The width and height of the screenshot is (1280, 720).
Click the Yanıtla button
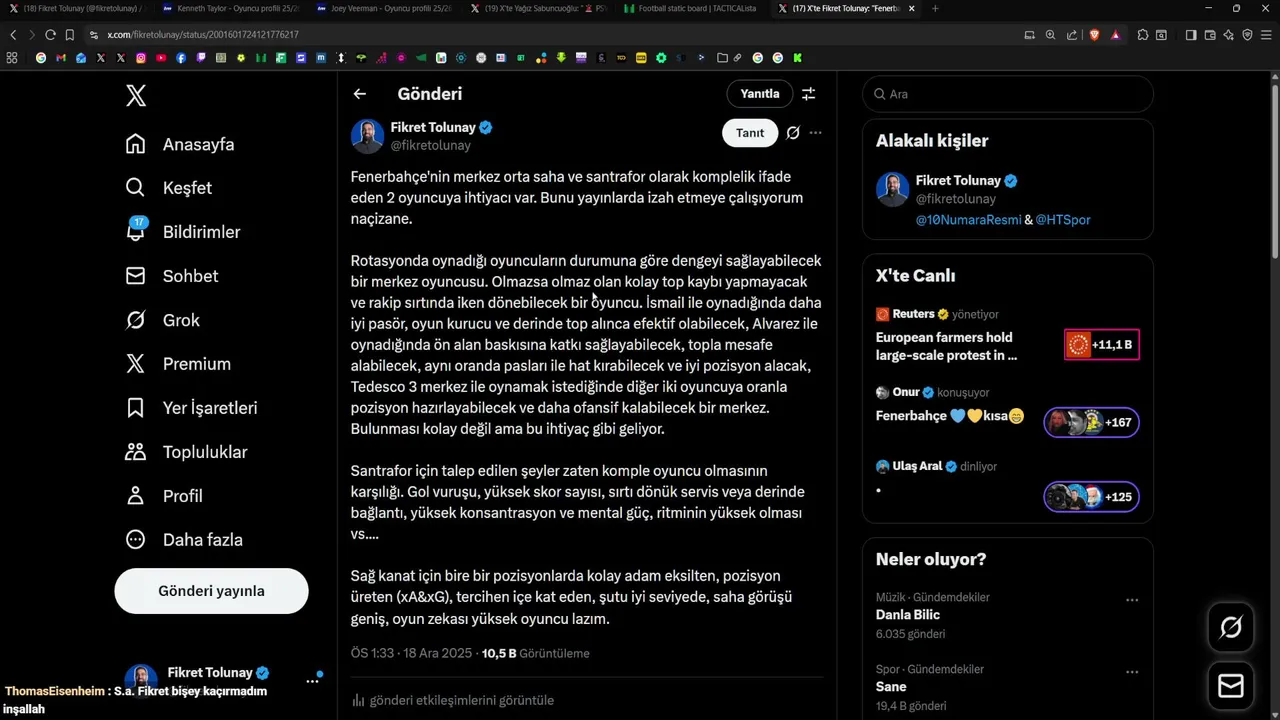[x=760, y=94]
